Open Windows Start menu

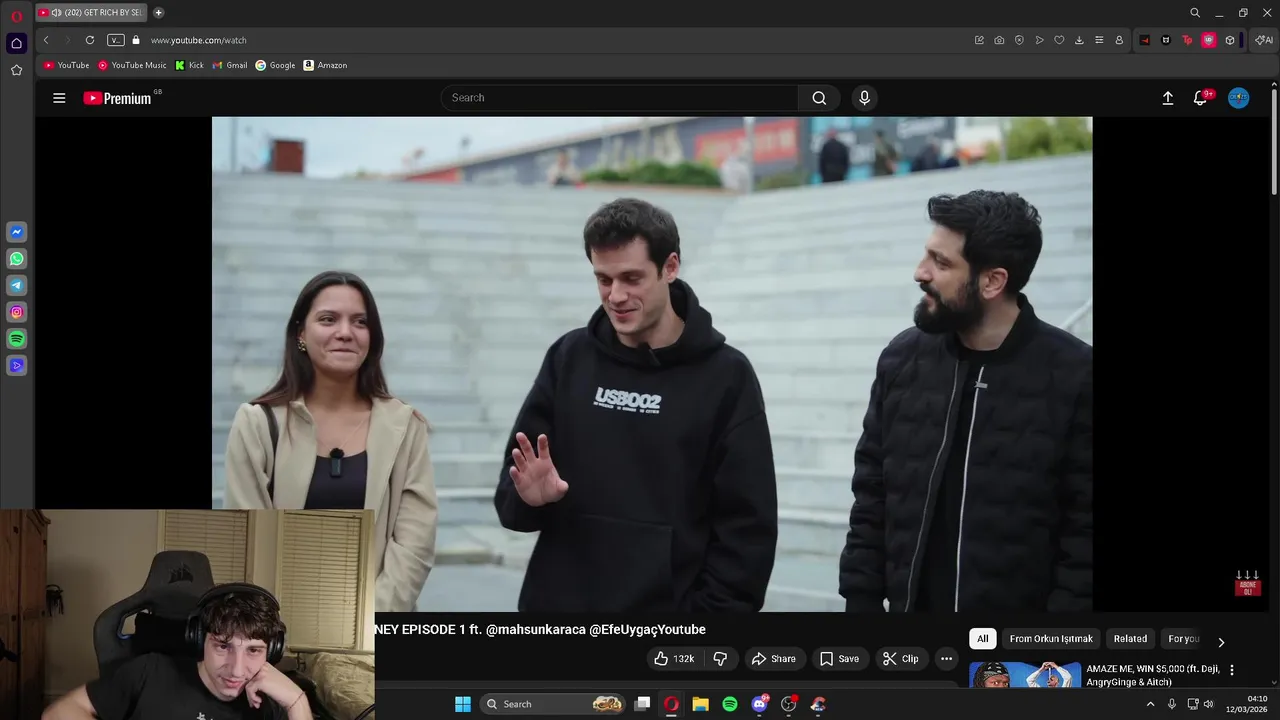(463, 704)
